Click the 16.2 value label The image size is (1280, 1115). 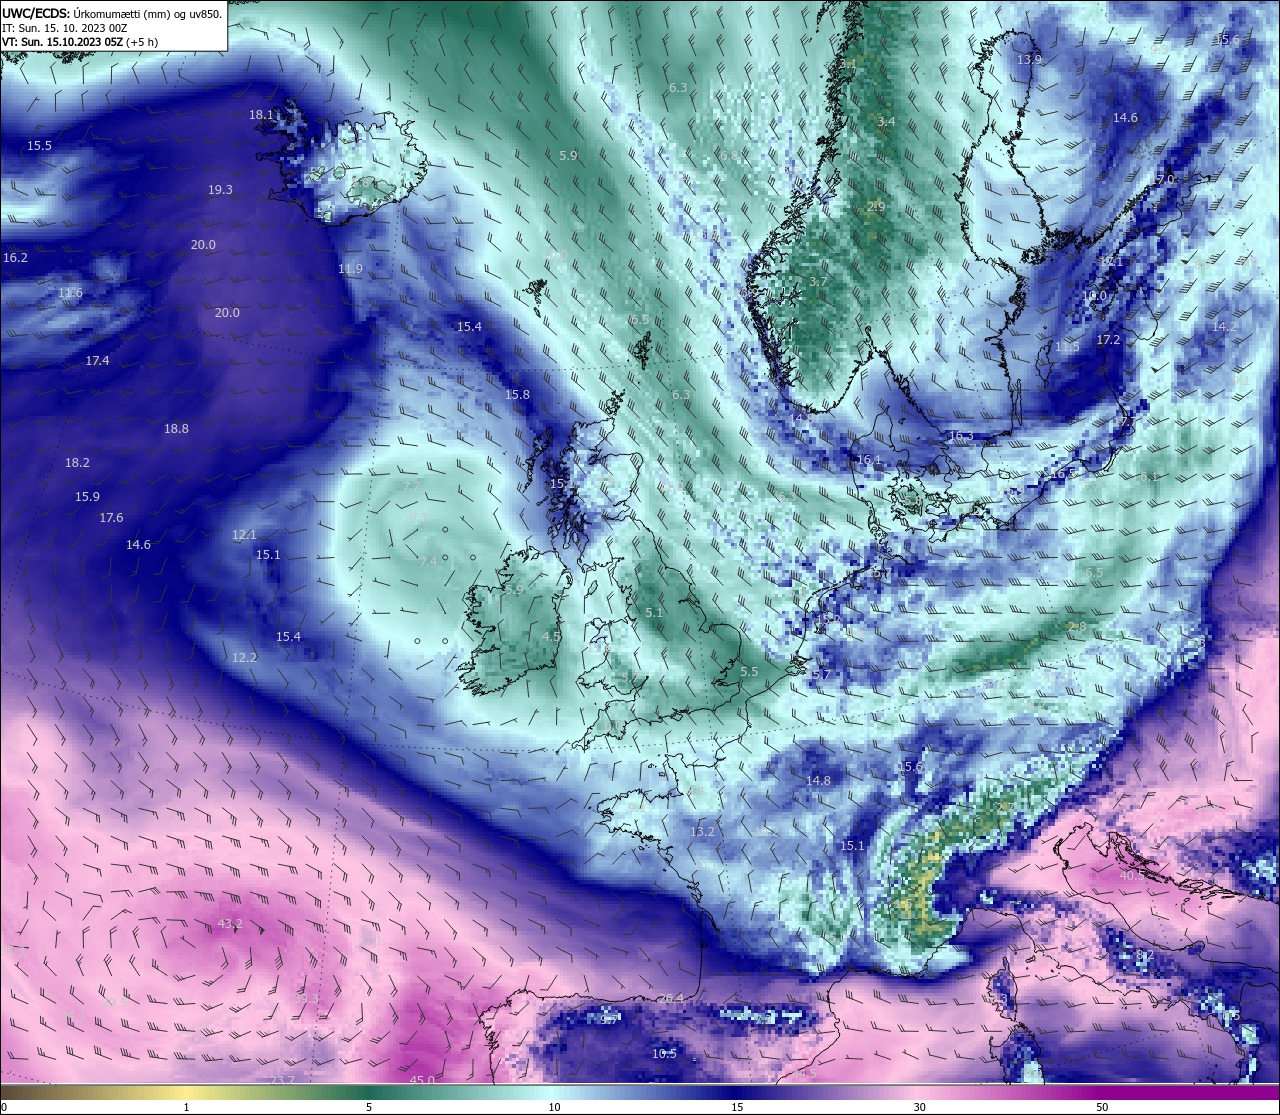15,258
